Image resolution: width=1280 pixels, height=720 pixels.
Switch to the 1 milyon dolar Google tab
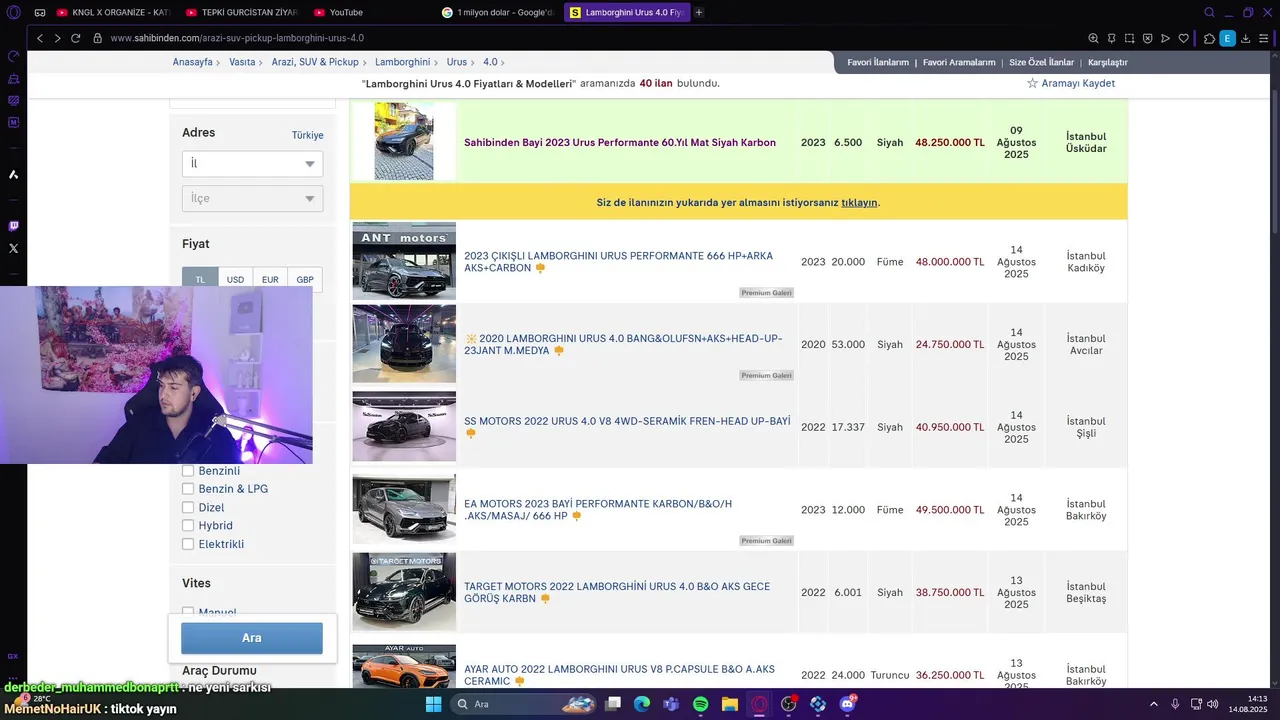(499, 12)
